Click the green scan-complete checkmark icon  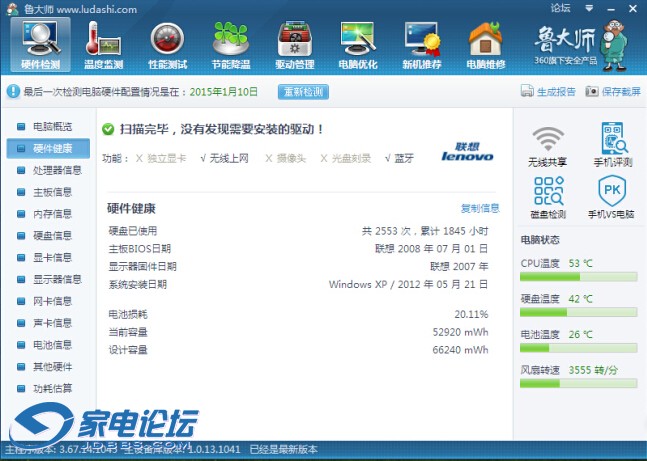tap(108, 129)
